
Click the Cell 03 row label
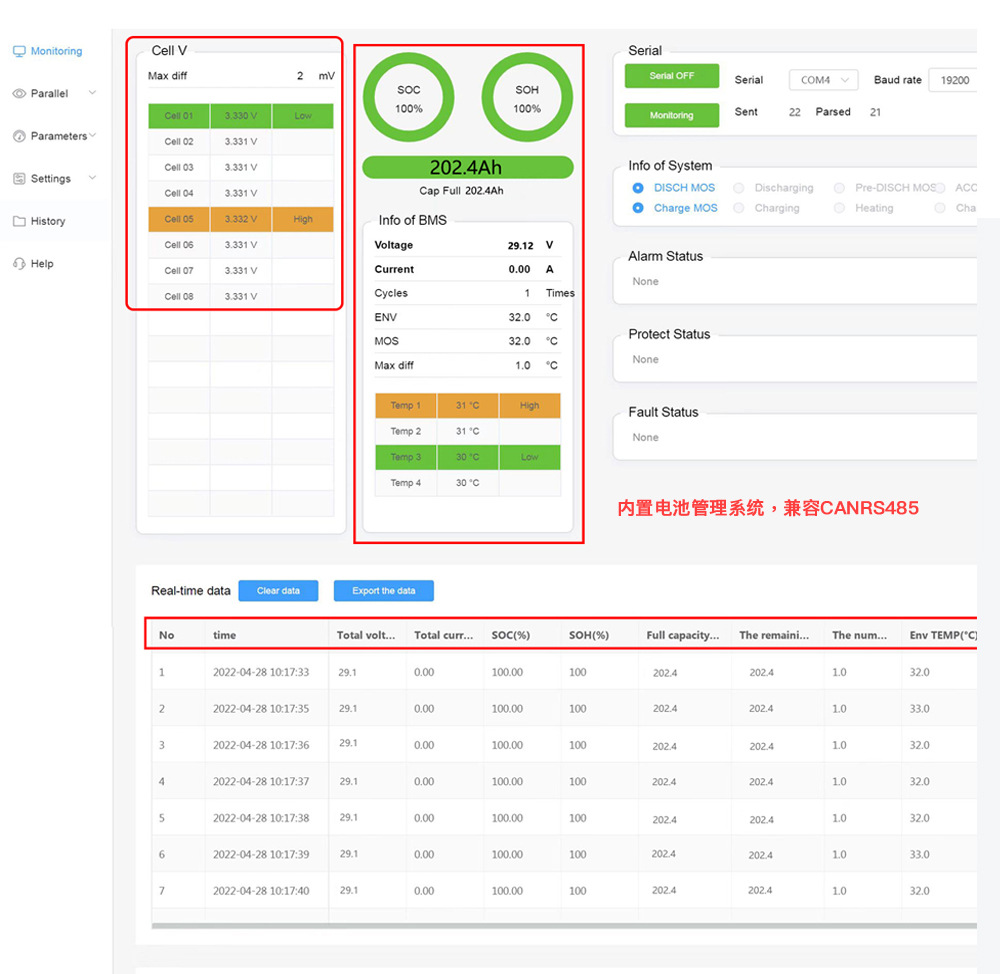[x=179, y=168]
